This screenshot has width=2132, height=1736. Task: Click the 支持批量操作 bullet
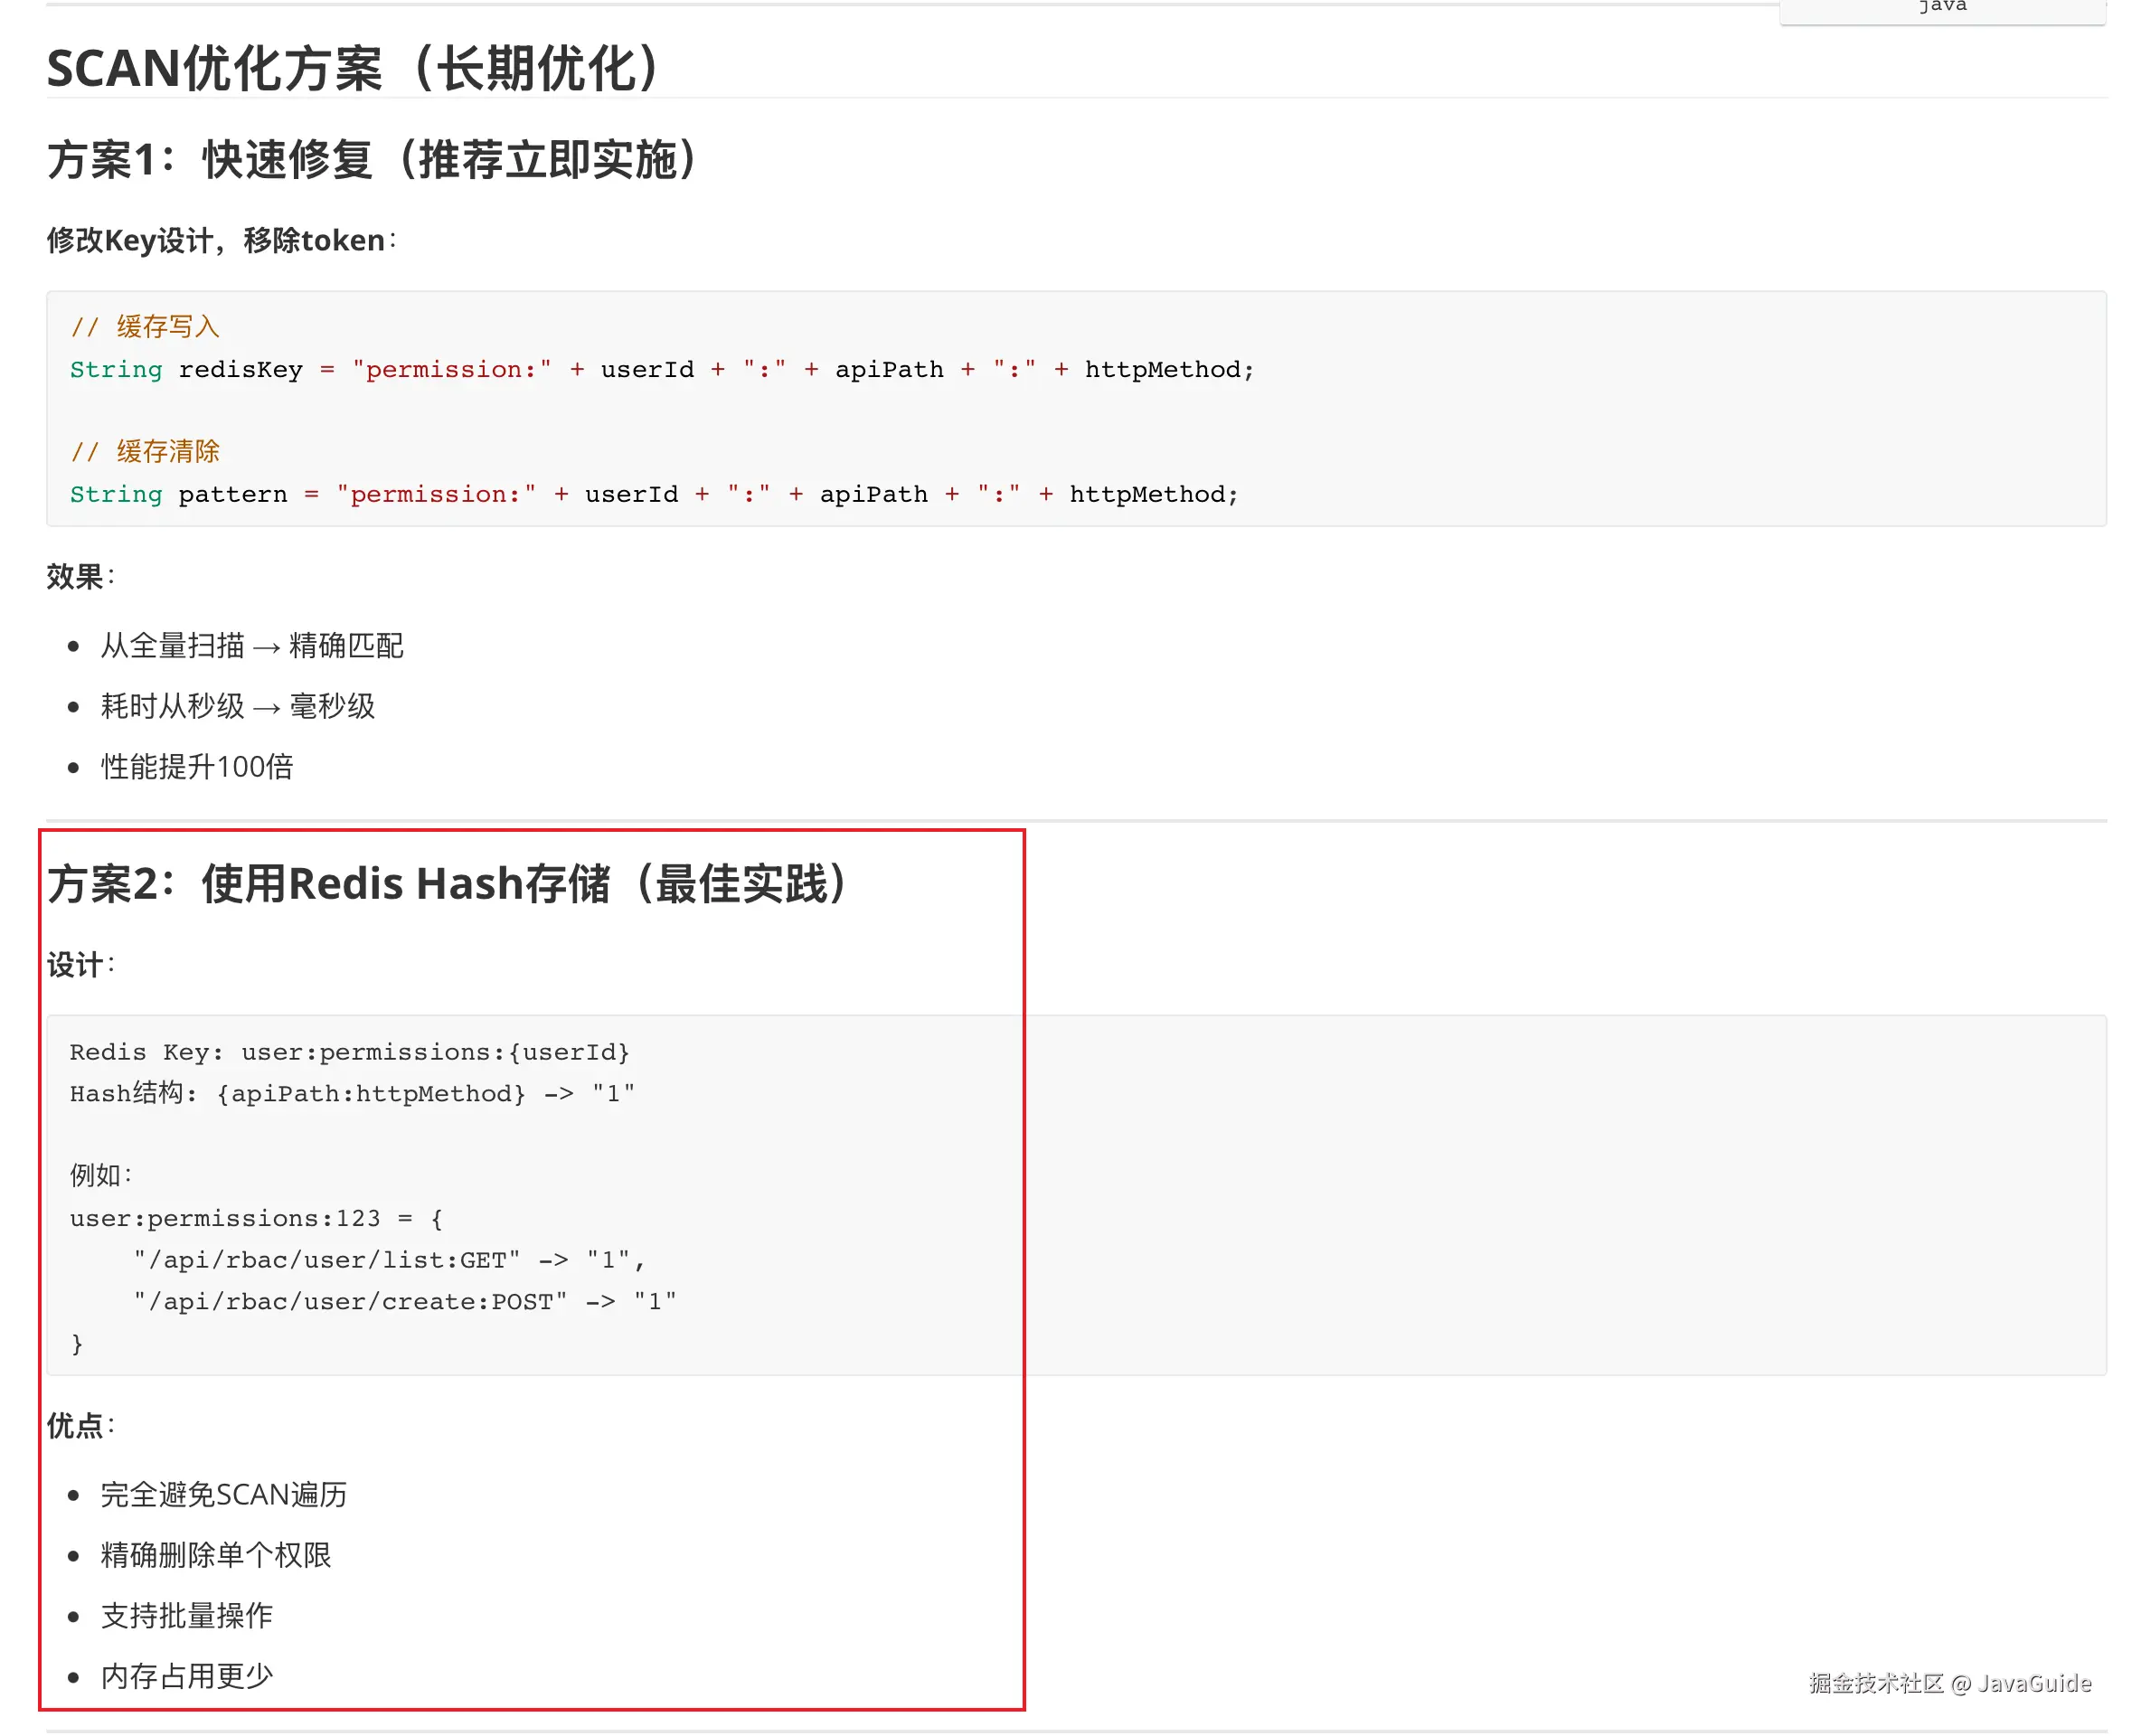coord(186,1615)
